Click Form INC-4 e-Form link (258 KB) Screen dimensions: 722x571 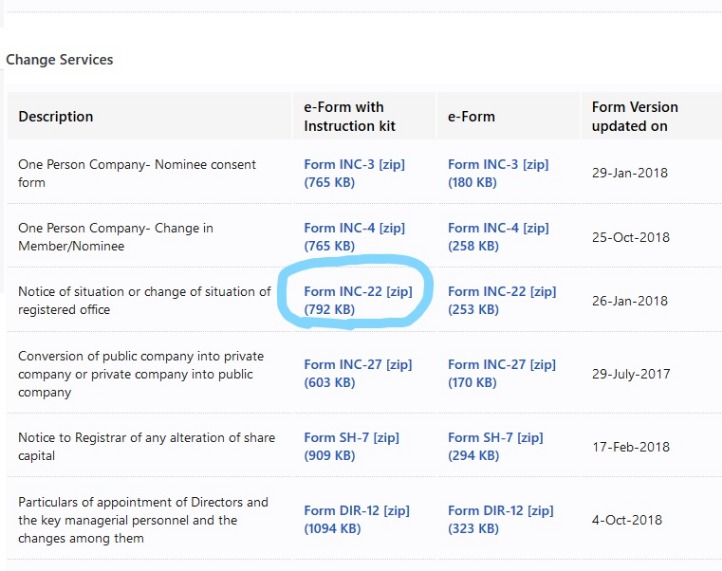pos(498,237)
